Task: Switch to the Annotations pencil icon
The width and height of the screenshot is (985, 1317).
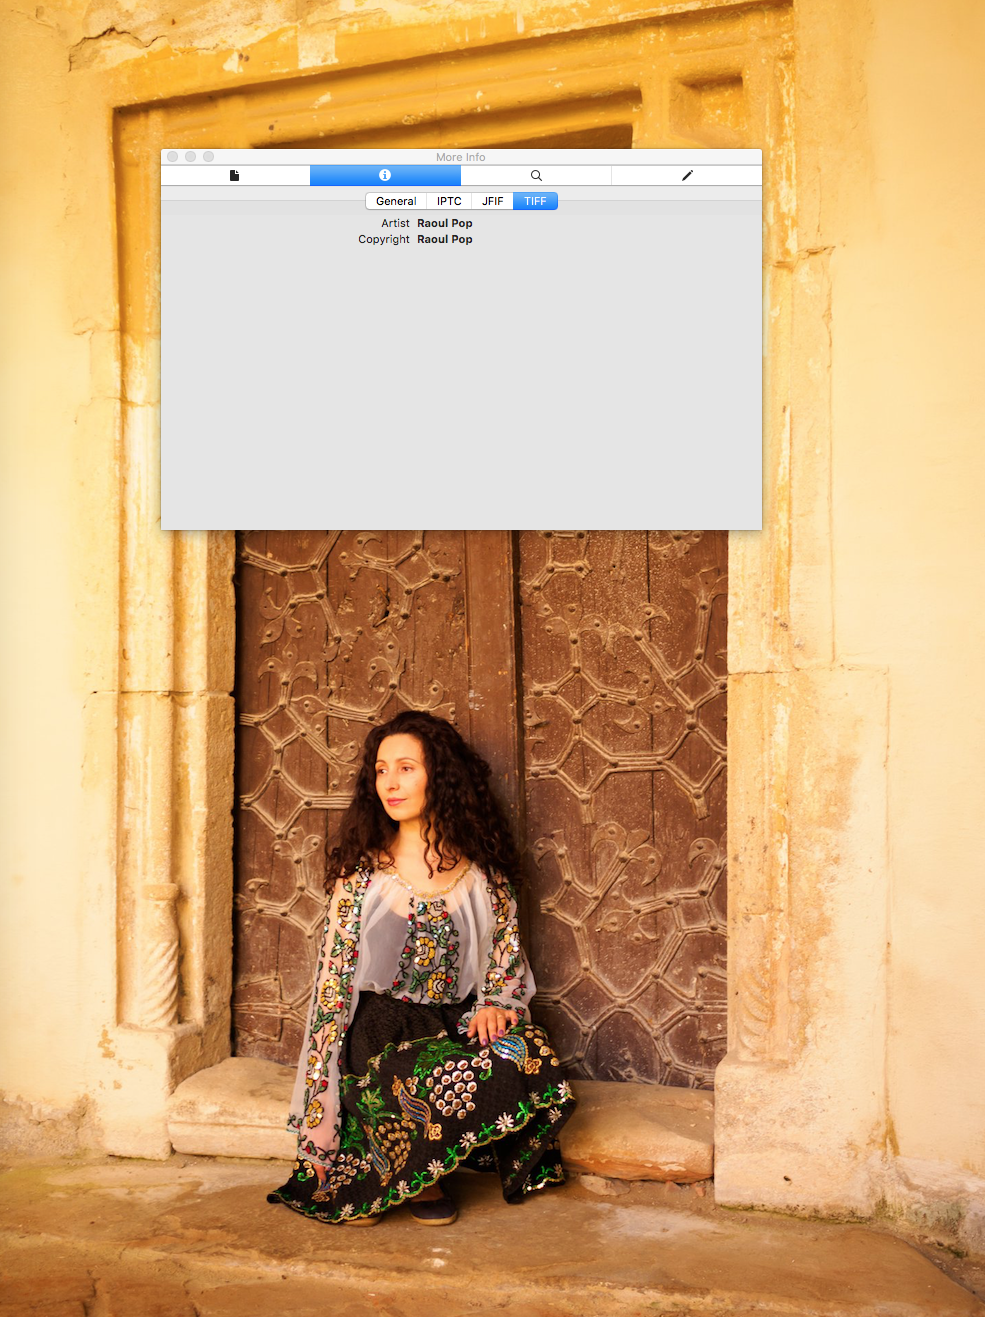Action: pos(687,176)
